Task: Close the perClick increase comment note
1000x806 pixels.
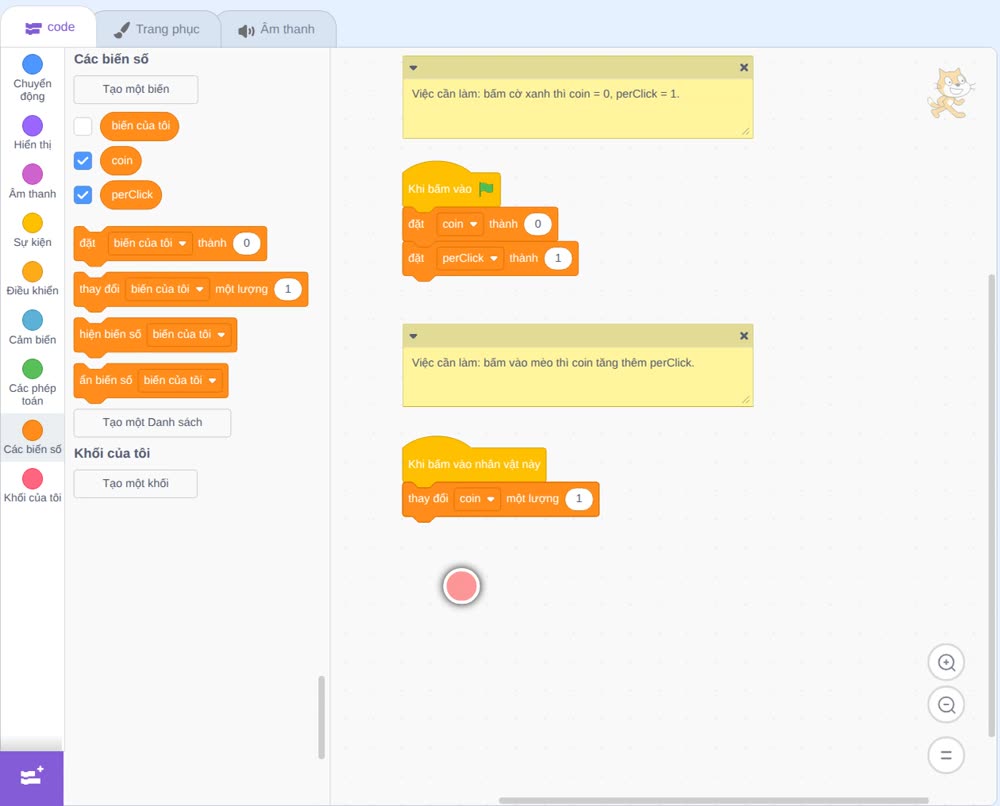Action: pyautogui.click(x=744, y=335)
